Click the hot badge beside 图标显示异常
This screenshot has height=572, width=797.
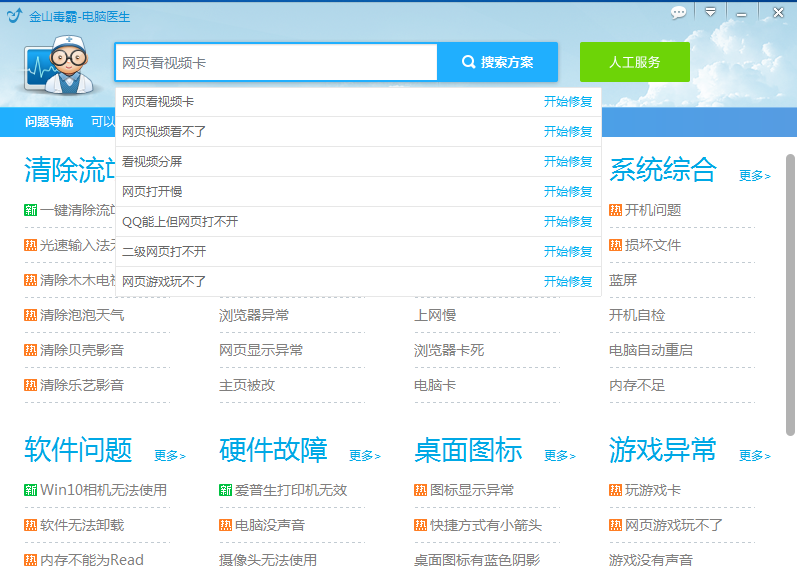[x=420, y=490]
